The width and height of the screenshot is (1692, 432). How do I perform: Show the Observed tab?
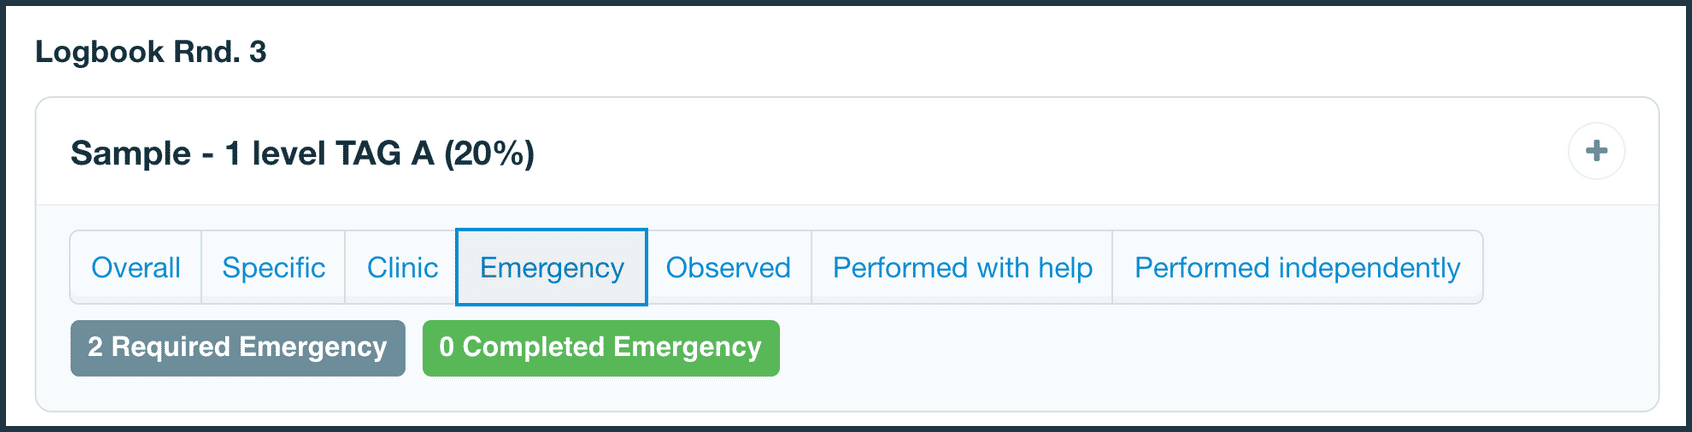728,268
